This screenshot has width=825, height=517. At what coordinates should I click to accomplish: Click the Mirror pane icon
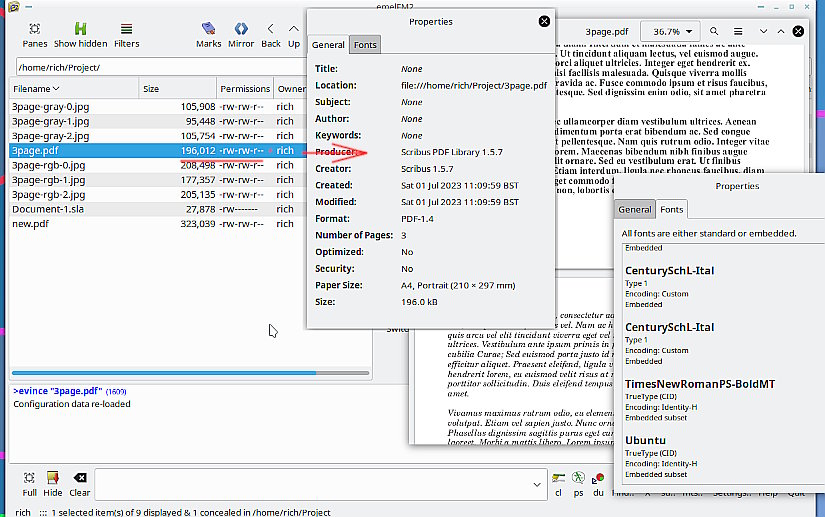pos(241,34)
